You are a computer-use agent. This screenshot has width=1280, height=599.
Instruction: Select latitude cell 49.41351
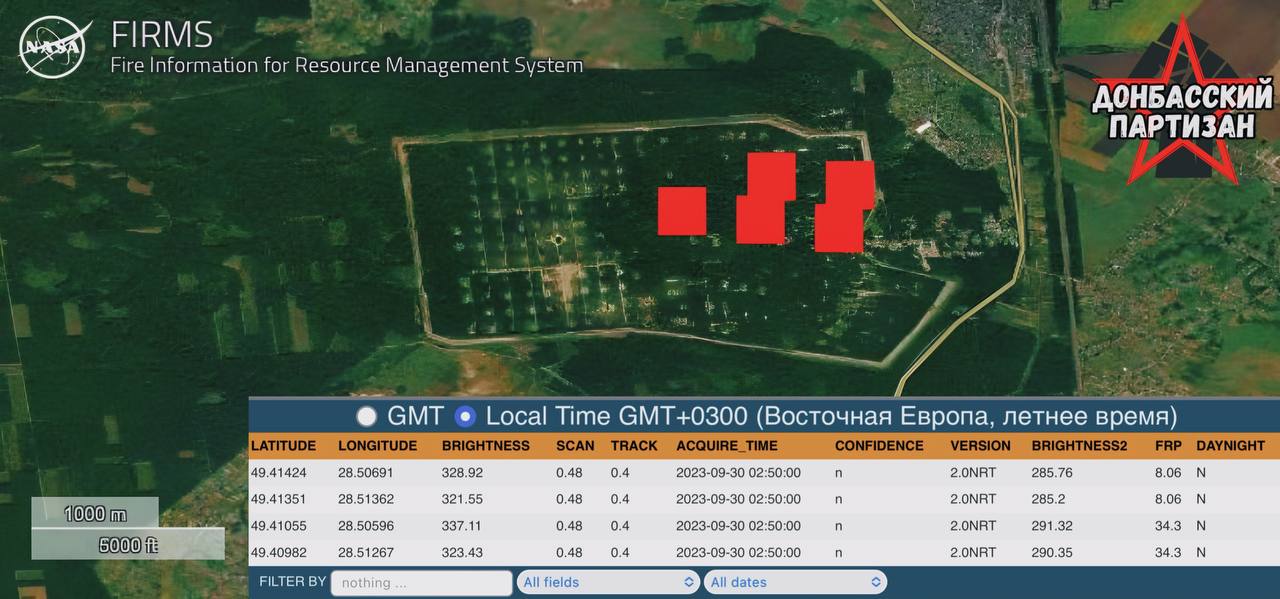pos(278,499)
